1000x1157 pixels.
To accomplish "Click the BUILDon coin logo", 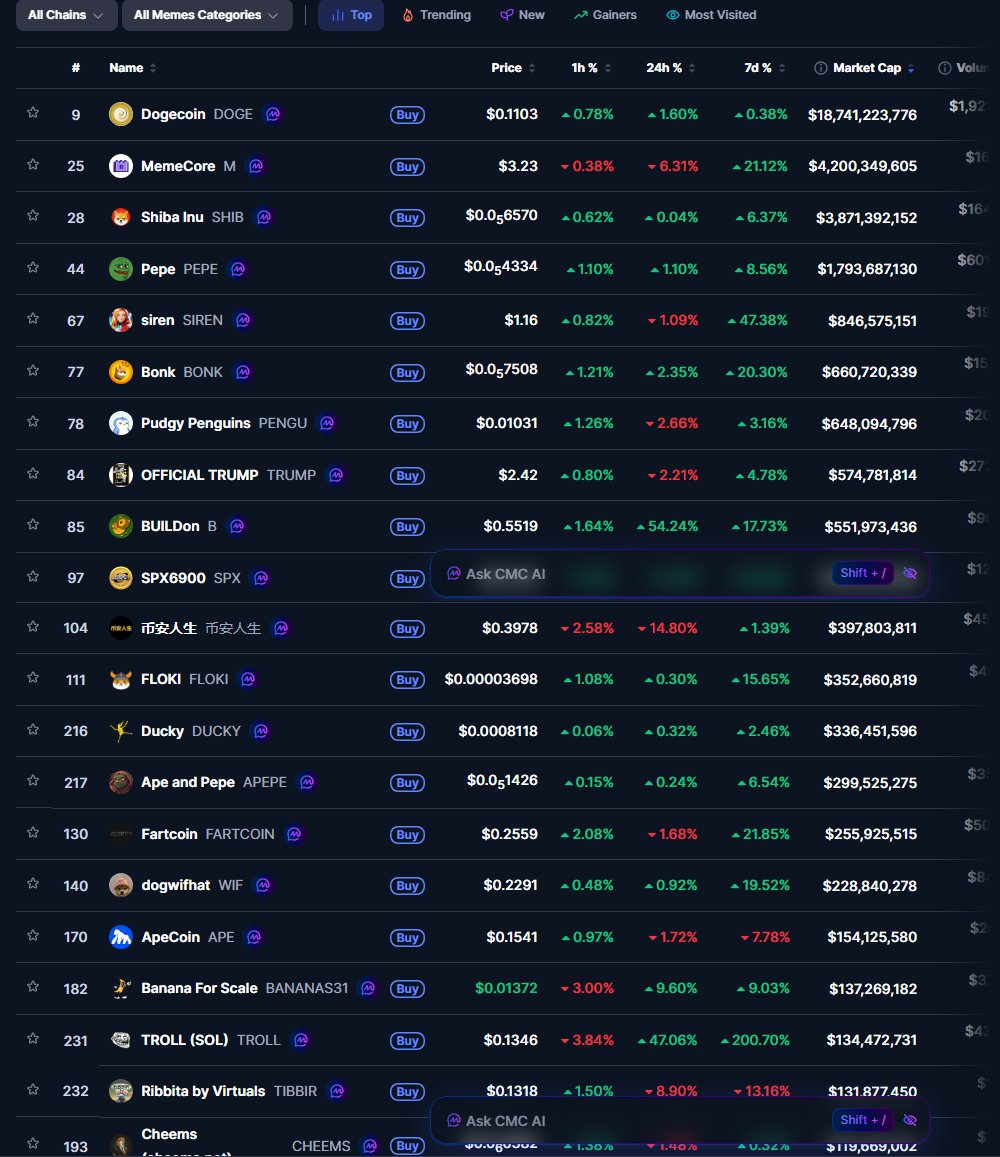I will (x=120, y=525).
